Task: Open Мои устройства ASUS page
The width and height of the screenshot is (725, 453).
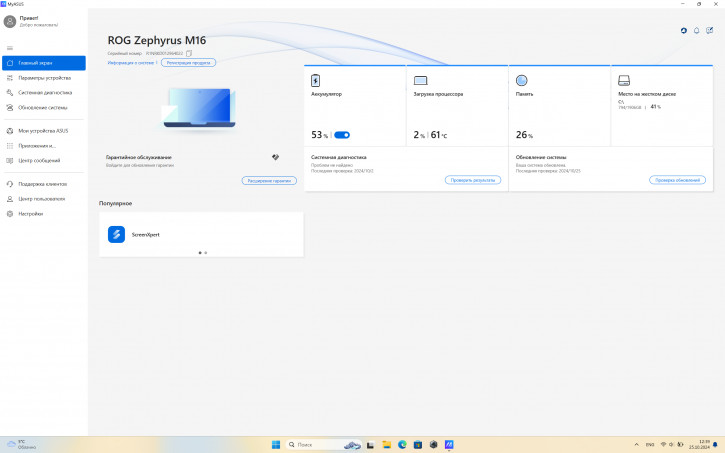Action: pos(44,131)
